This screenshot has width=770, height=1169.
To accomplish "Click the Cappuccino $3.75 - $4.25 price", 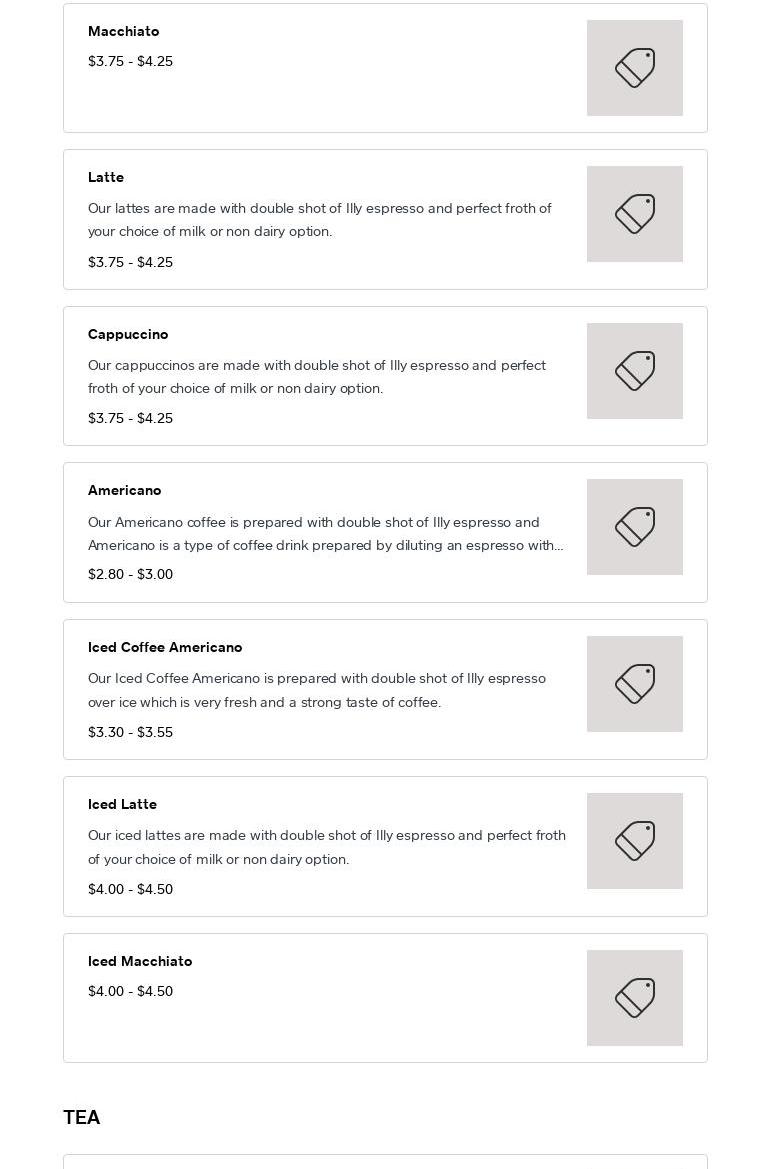I will (130, 418).
